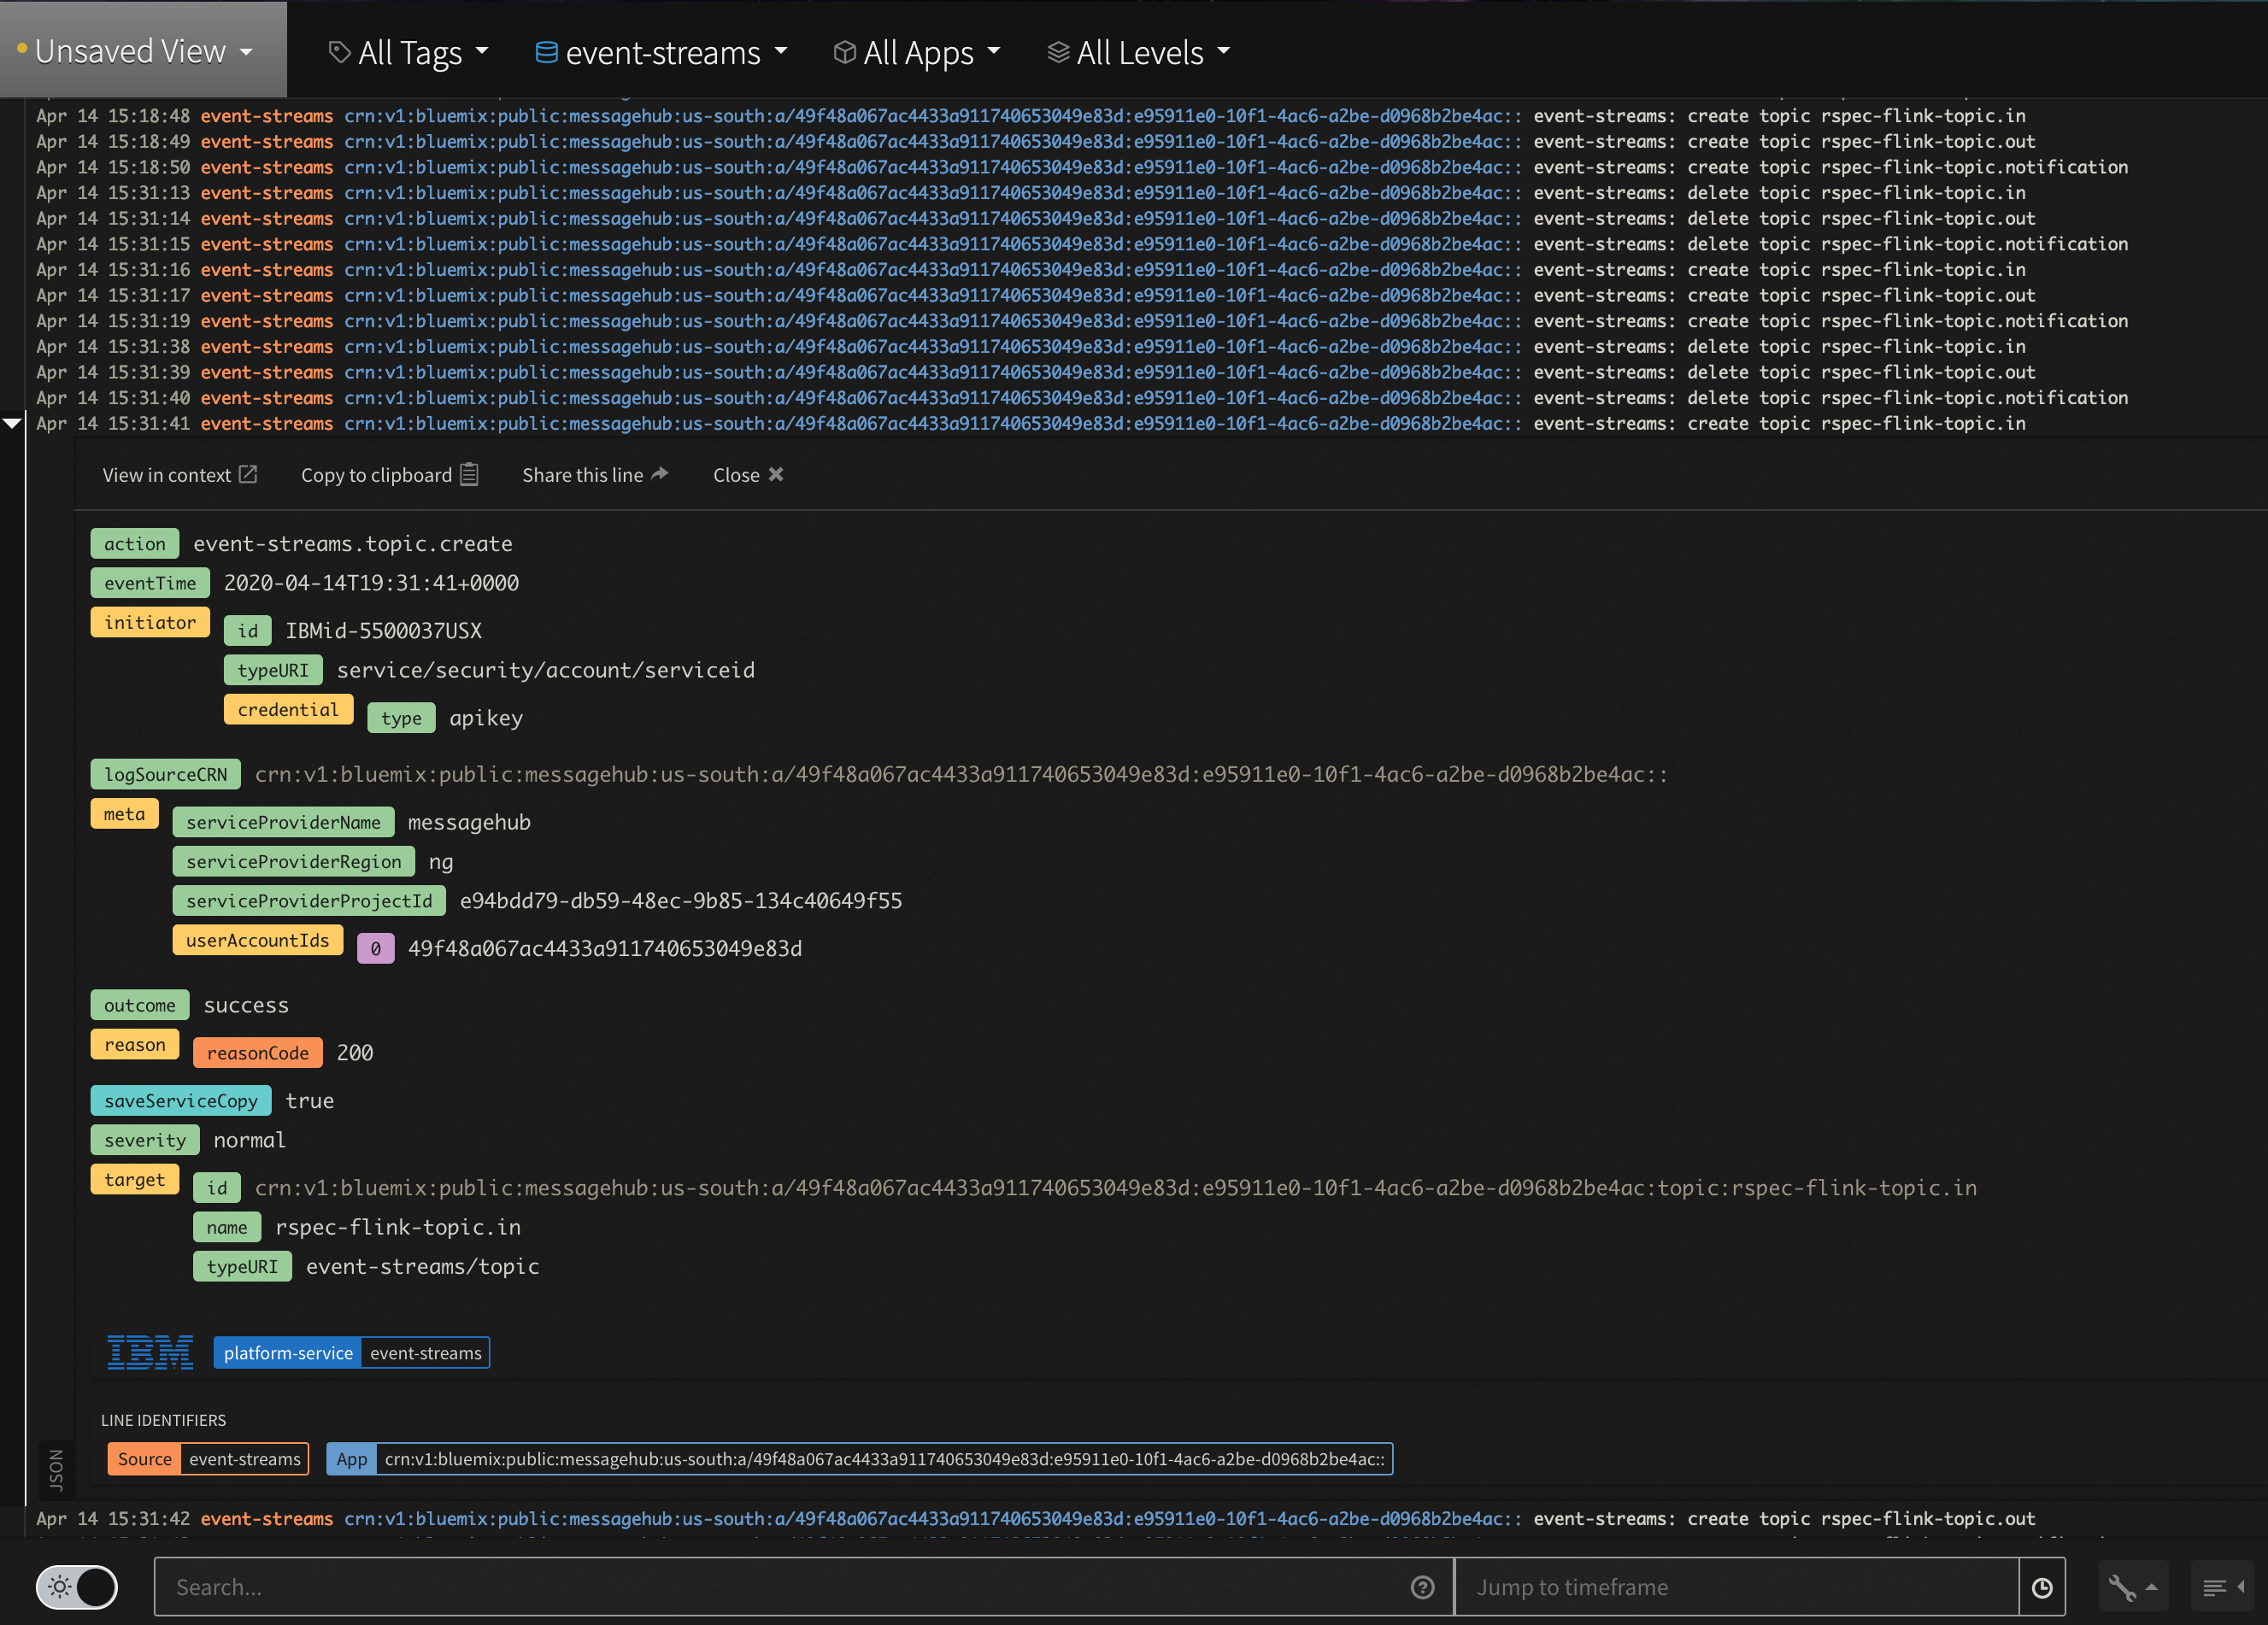Click the success outcome value
This screenshot has width=2268, height=1625.
246,1005
